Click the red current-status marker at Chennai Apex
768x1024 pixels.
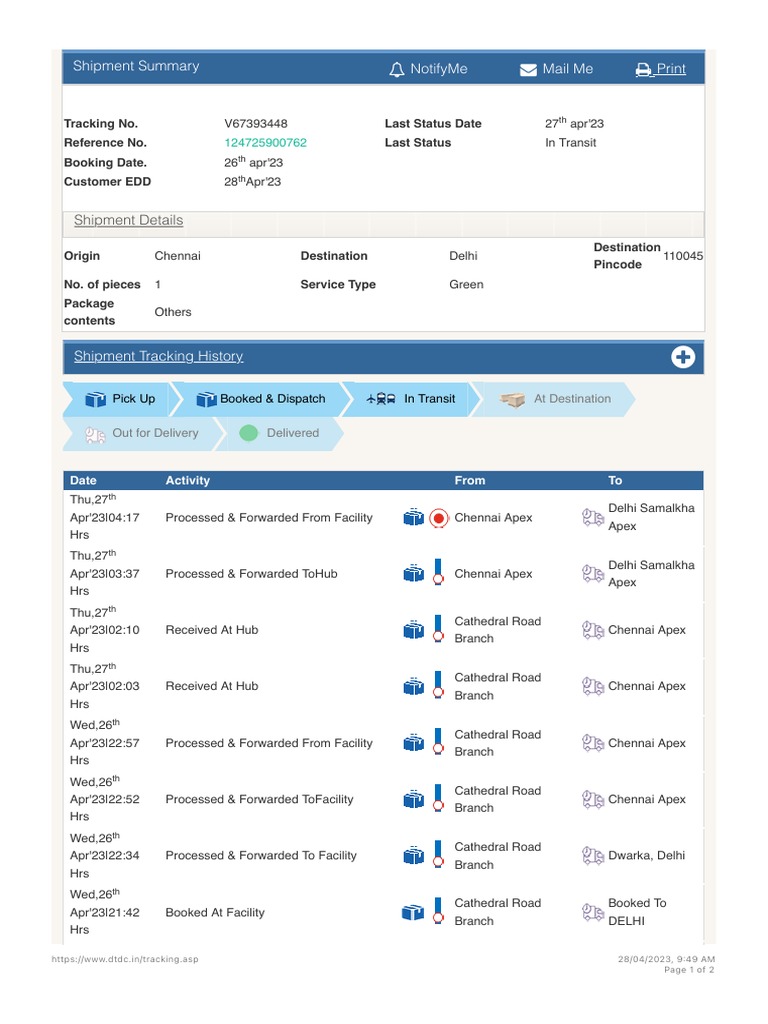point(438,518)
